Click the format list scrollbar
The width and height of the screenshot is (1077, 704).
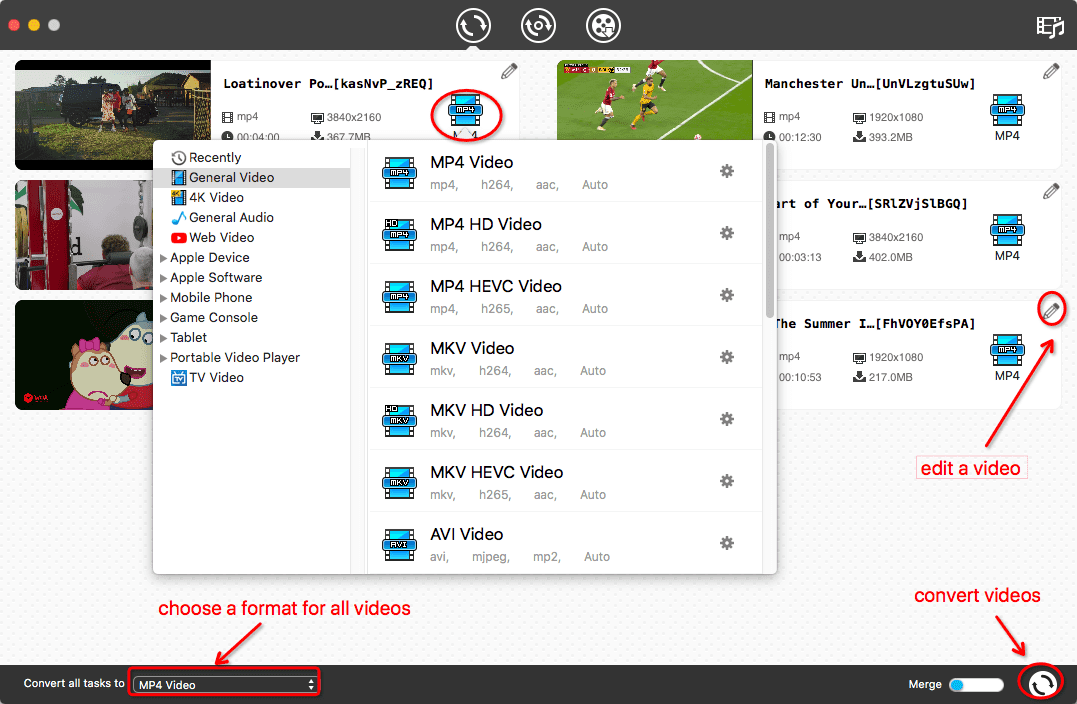pos(770,230)
